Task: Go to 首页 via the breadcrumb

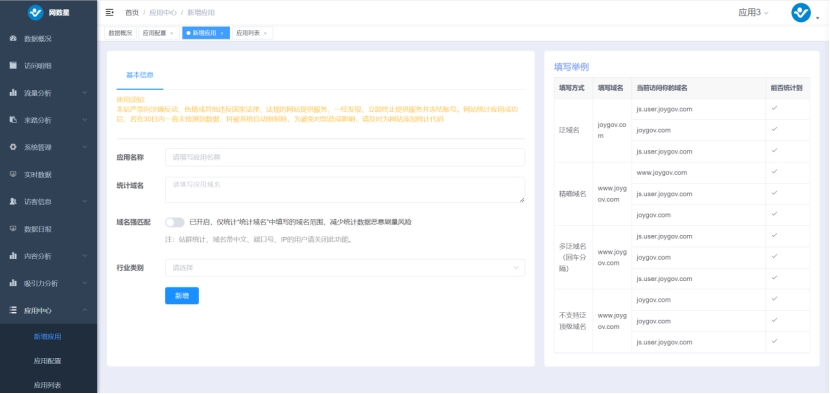Action: 132,13
